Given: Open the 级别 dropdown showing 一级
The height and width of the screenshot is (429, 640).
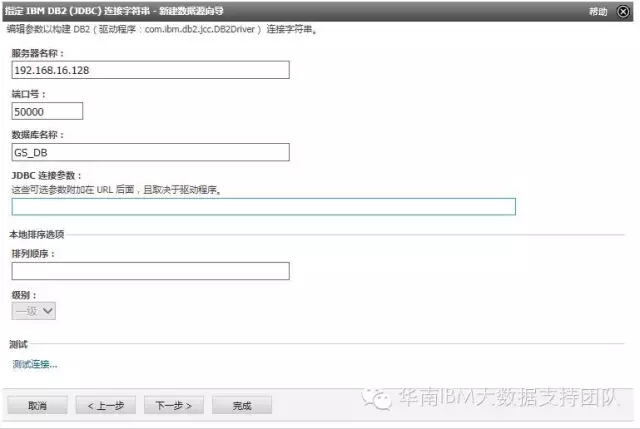Looking at the screenshot, I should [x=33, y=311].
